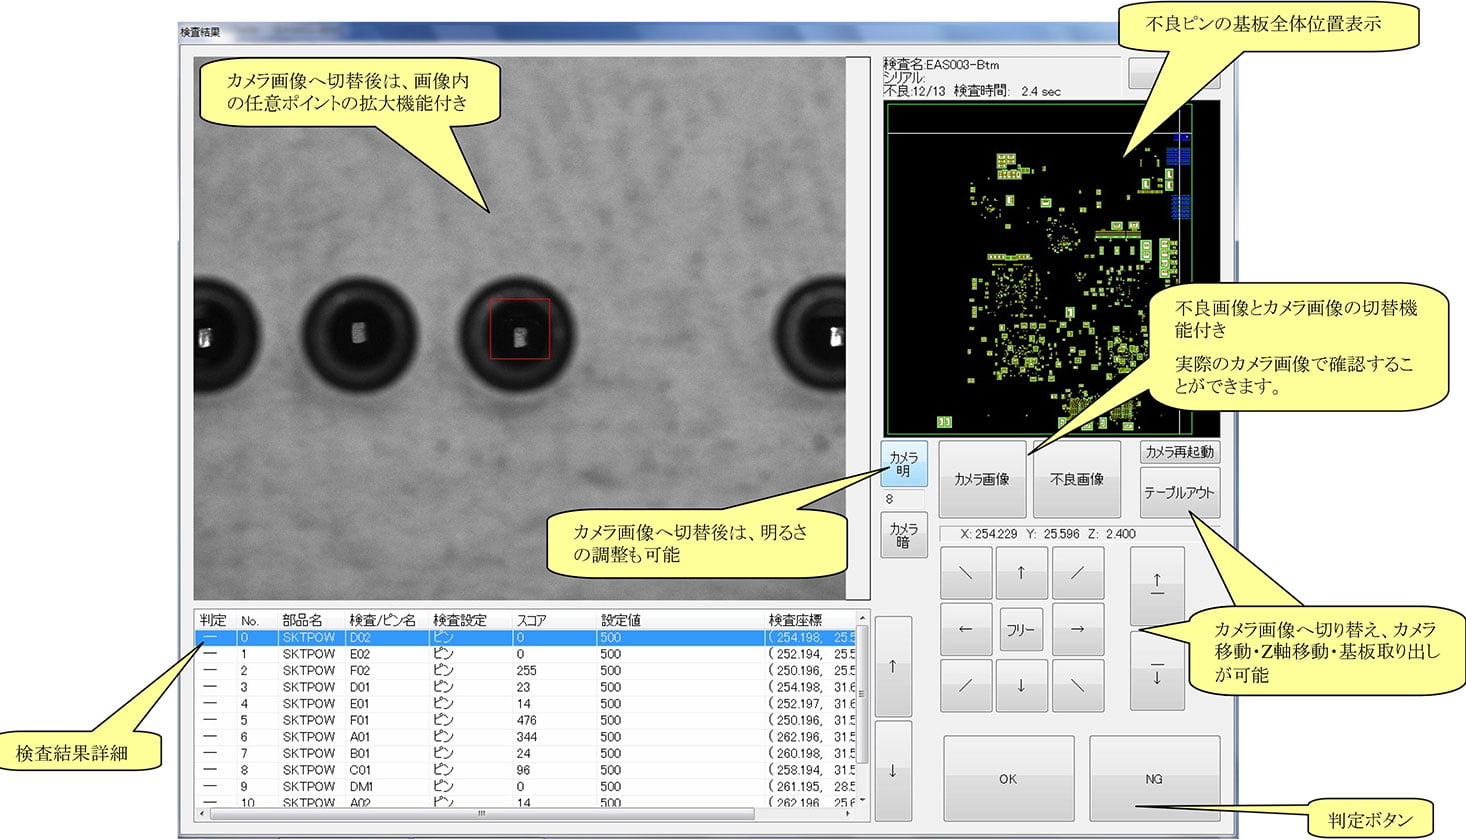This screenshot has width=1466, height=840.
Task: Move camera right with the right arrow
Action: pyautogui.click(x=1077, y=629)
